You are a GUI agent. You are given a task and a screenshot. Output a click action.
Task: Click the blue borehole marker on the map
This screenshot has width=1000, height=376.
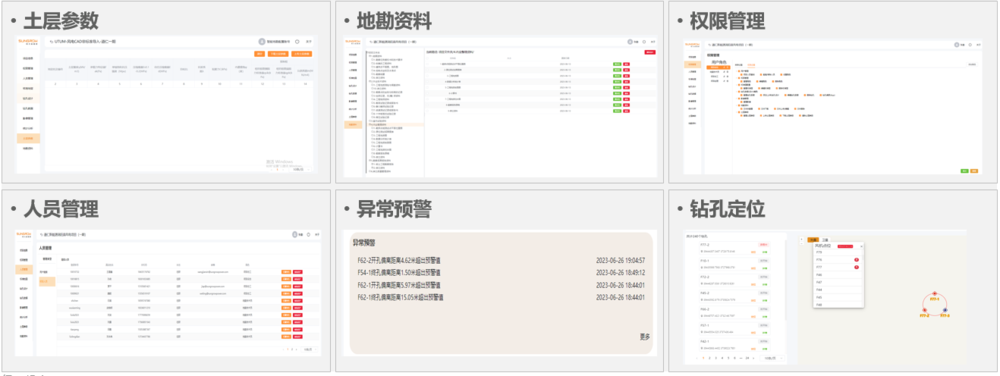pos(945,310)
